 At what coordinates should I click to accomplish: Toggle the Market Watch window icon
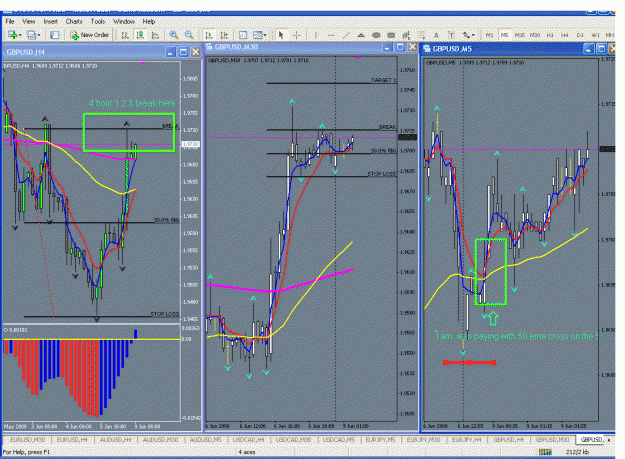click(x=55, y=35)
